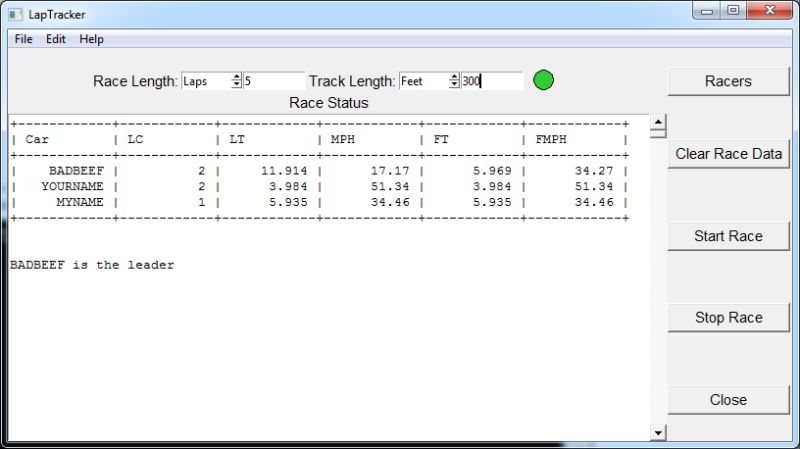Image resolution: width=800 pixels, height=449 pixels.
Task: Click BADBEEF fastest time 5.969
Action: (492, 170)
